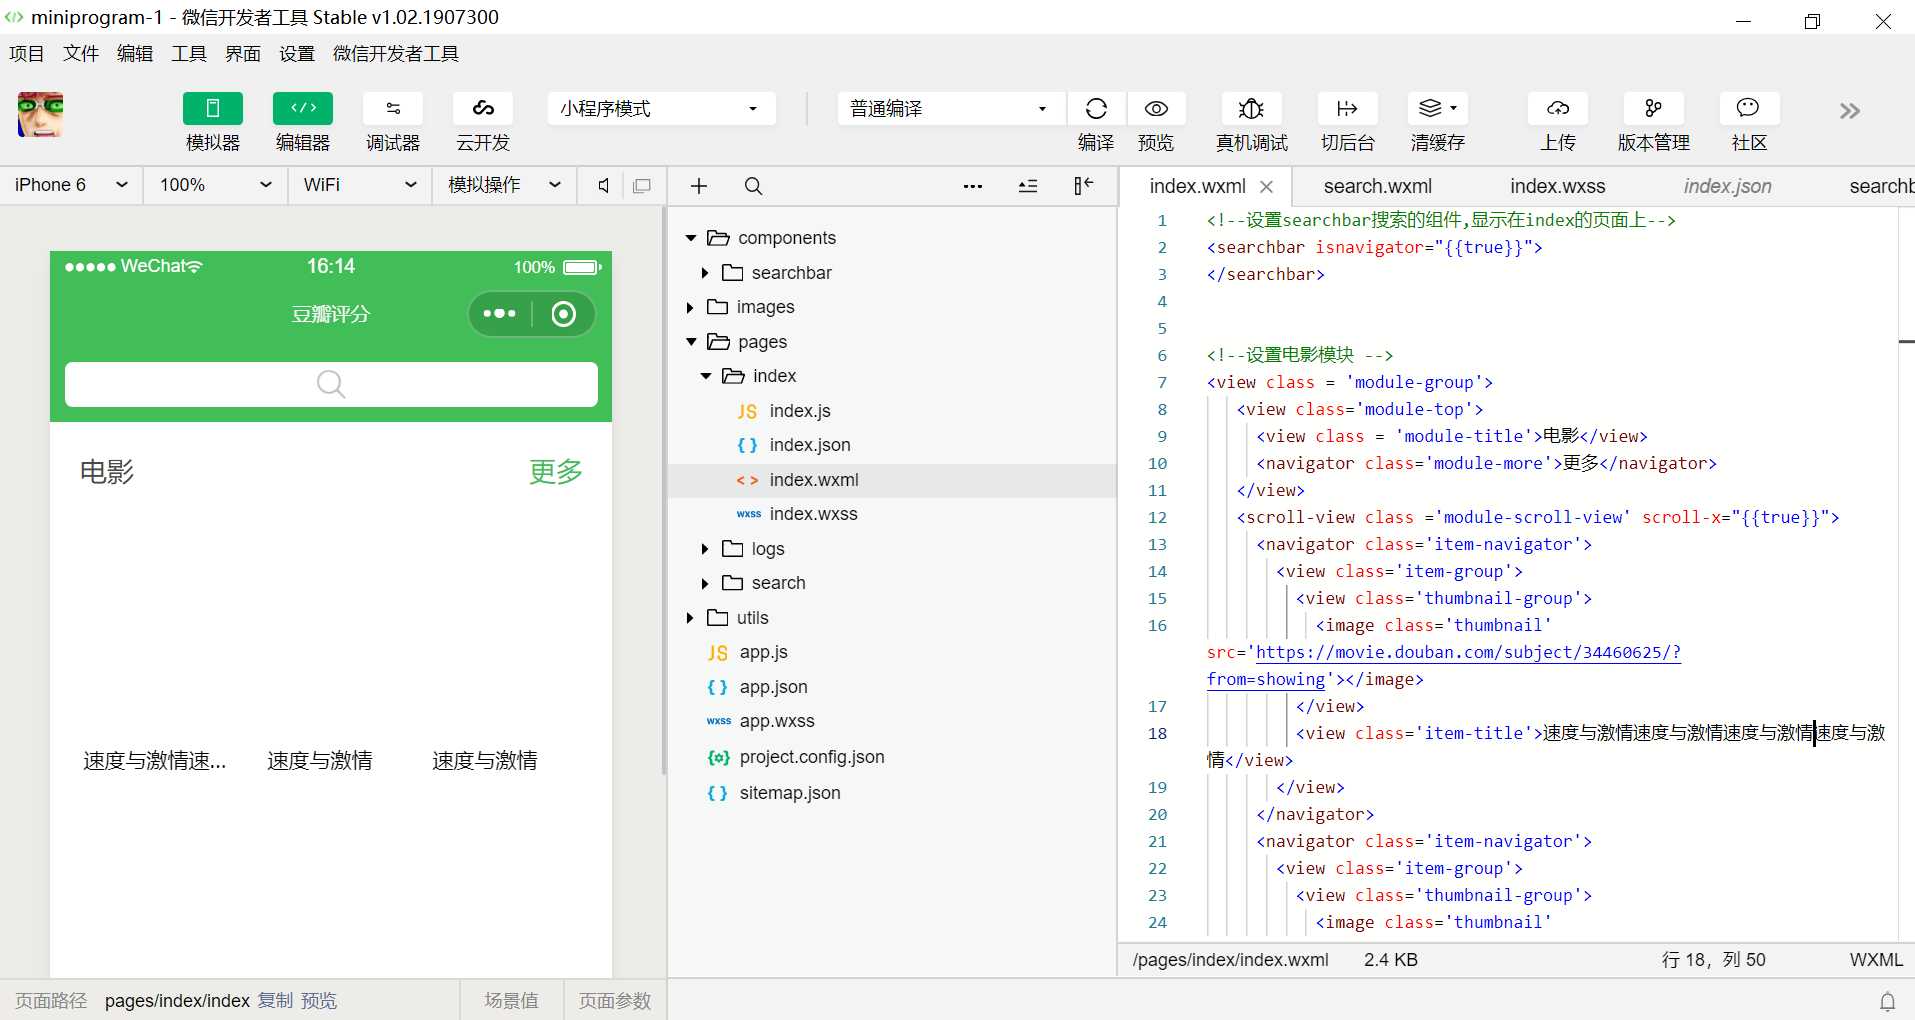Open the mini program mode dropdown

[661, 108]
